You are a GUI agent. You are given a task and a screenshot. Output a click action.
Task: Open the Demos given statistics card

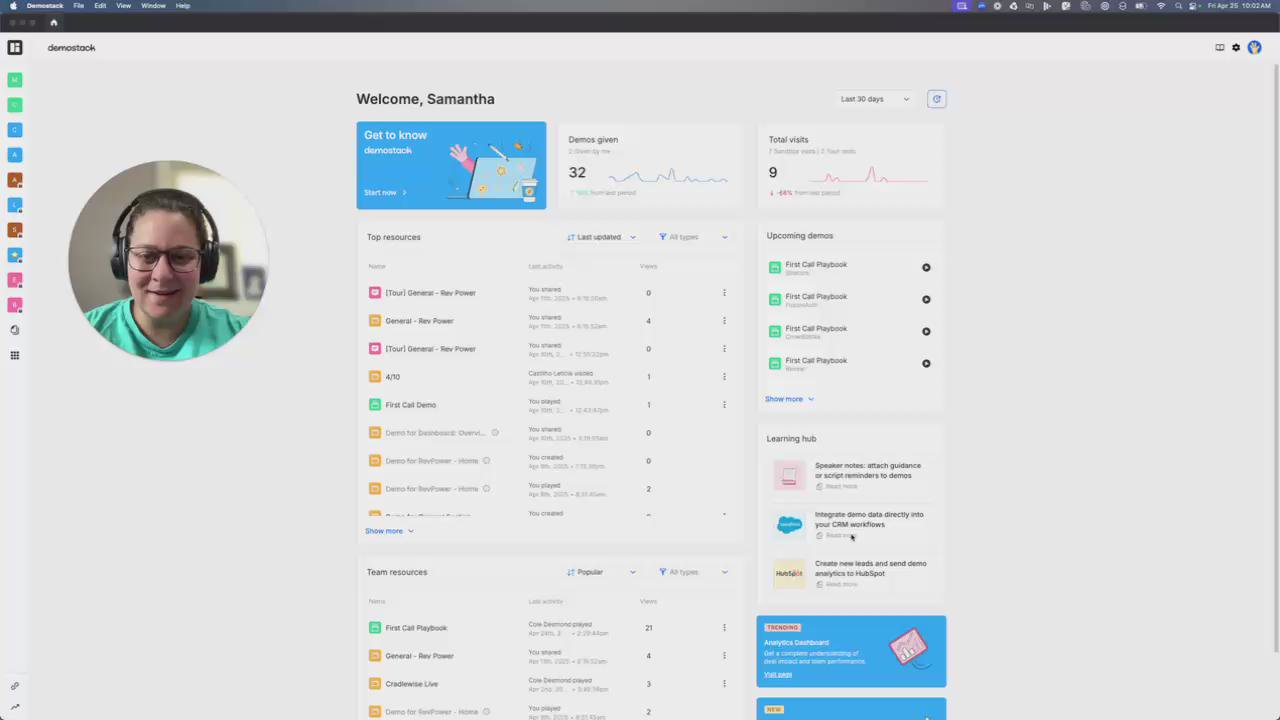click(x=649, y=165)
